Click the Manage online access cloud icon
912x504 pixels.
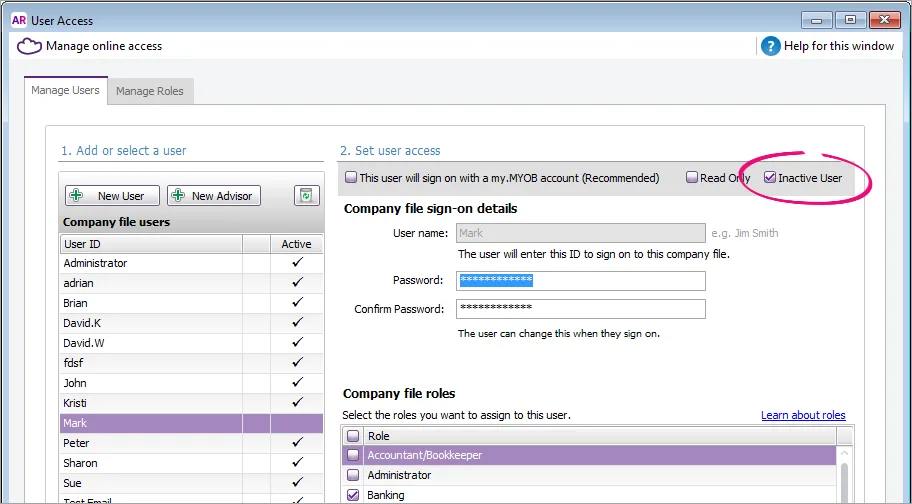tap(29, 46)
